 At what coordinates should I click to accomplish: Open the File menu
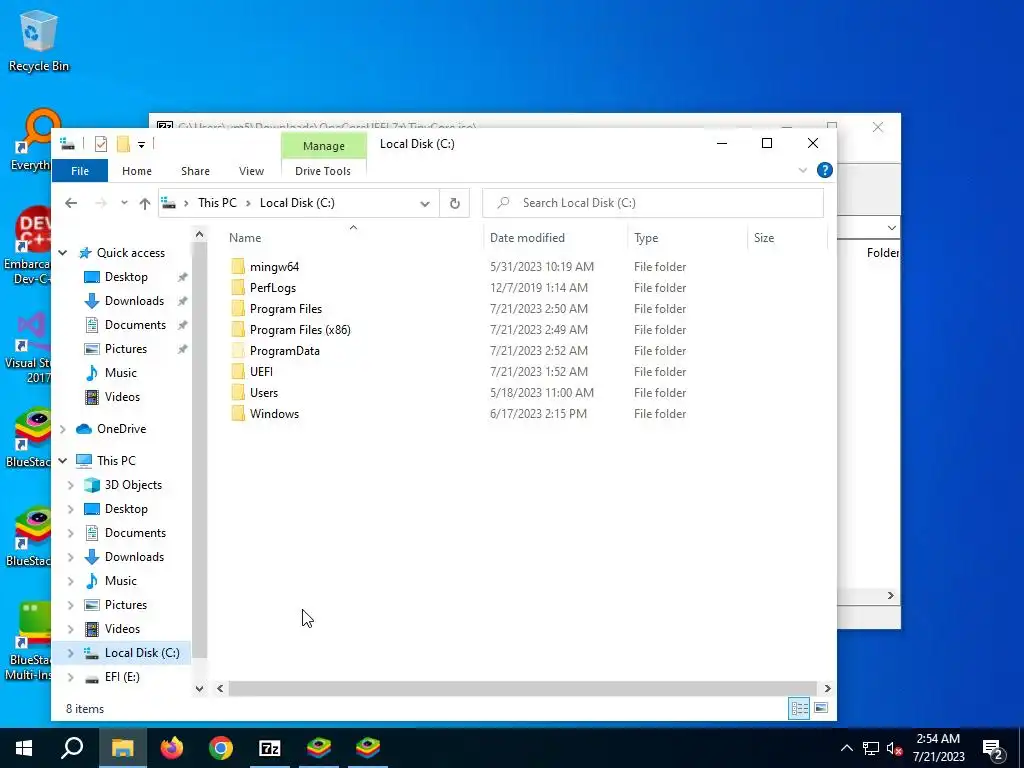(x=80, y=171)
